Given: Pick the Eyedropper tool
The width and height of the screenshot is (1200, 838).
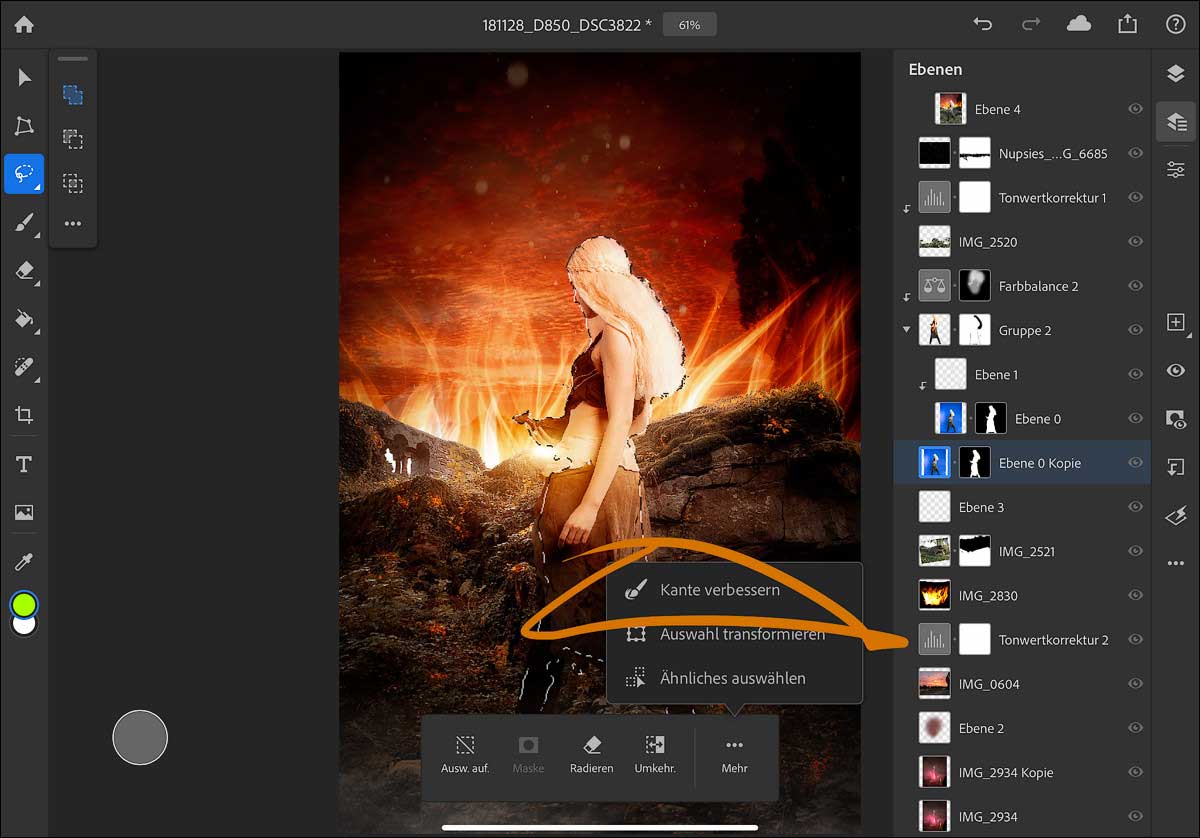Looking at the screenshot, I should (x=24, y=562).
